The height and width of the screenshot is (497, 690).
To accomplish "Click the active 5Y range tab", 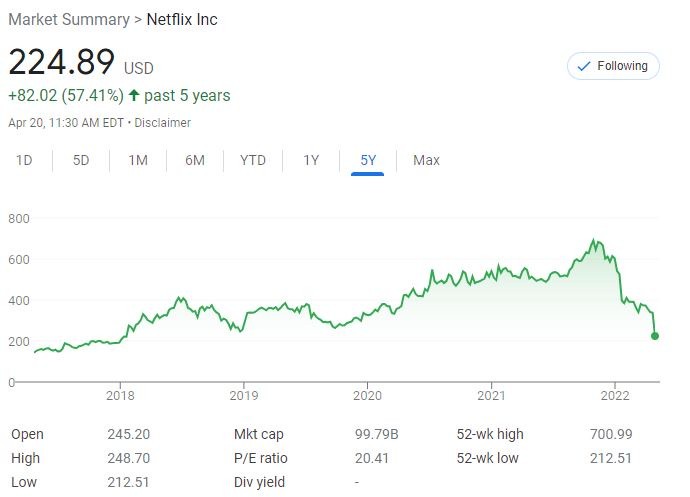I will click(x=368, y=160).
